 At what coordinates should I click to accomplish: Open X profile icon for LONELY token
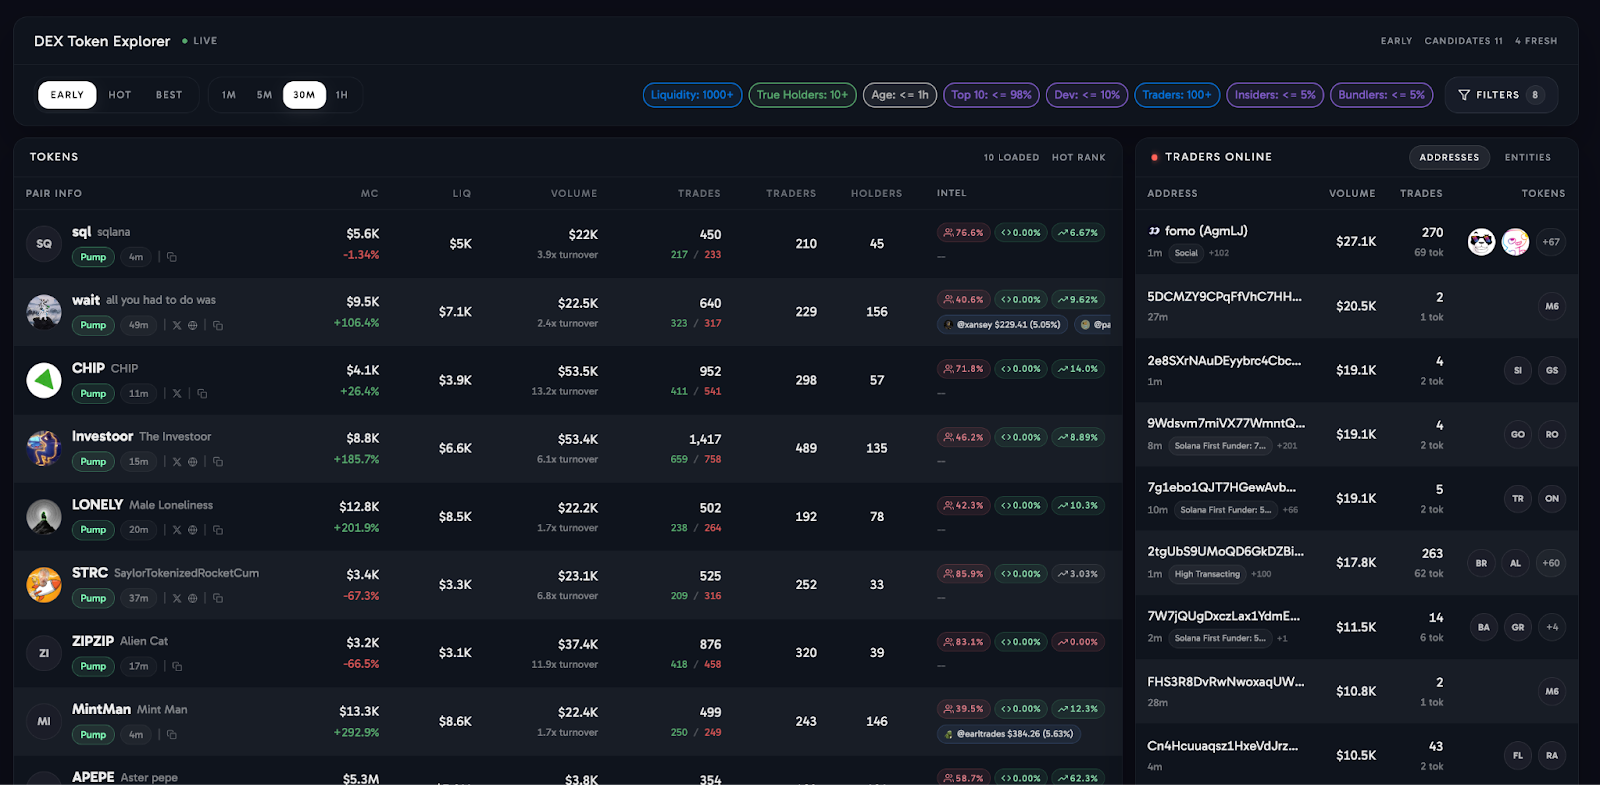click(x=177, y=530)
